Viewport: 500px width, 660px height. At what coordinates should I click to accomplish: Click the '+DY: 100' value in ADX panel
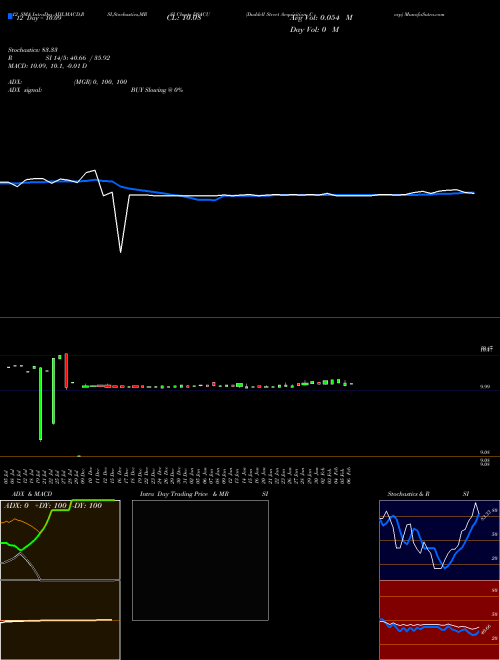click(50, 506)
